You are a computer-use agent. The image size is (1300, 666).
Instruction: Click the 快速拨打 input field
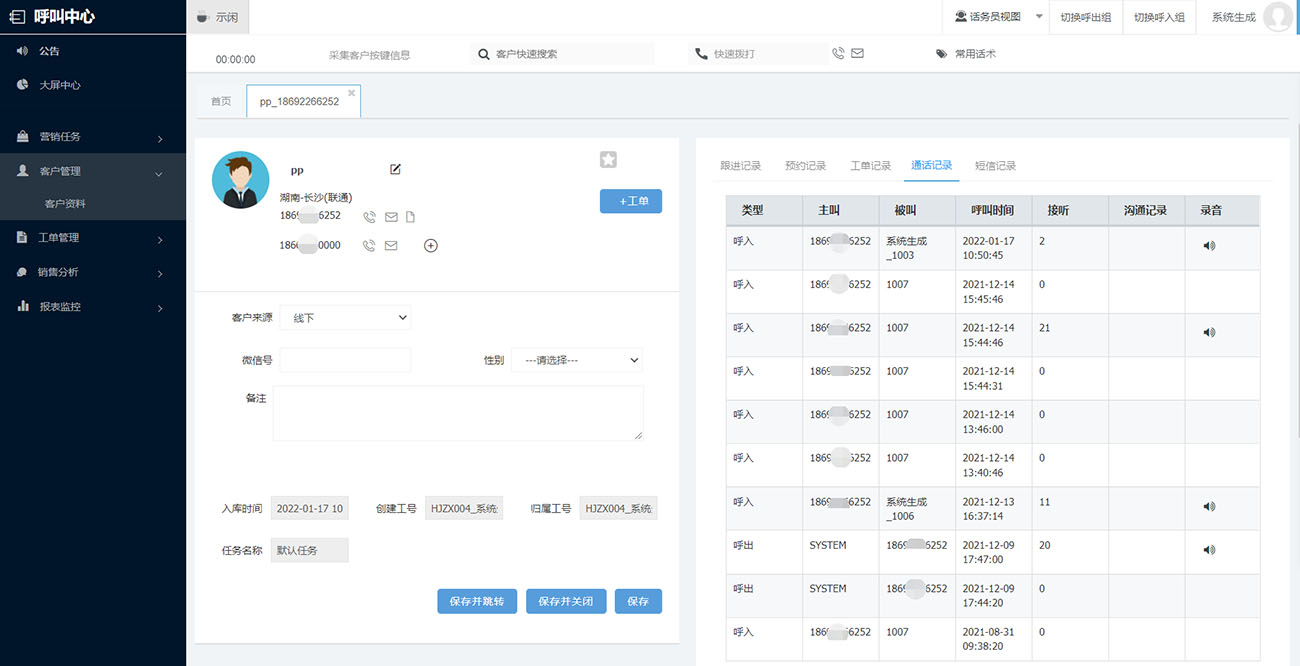pos(758,54)
